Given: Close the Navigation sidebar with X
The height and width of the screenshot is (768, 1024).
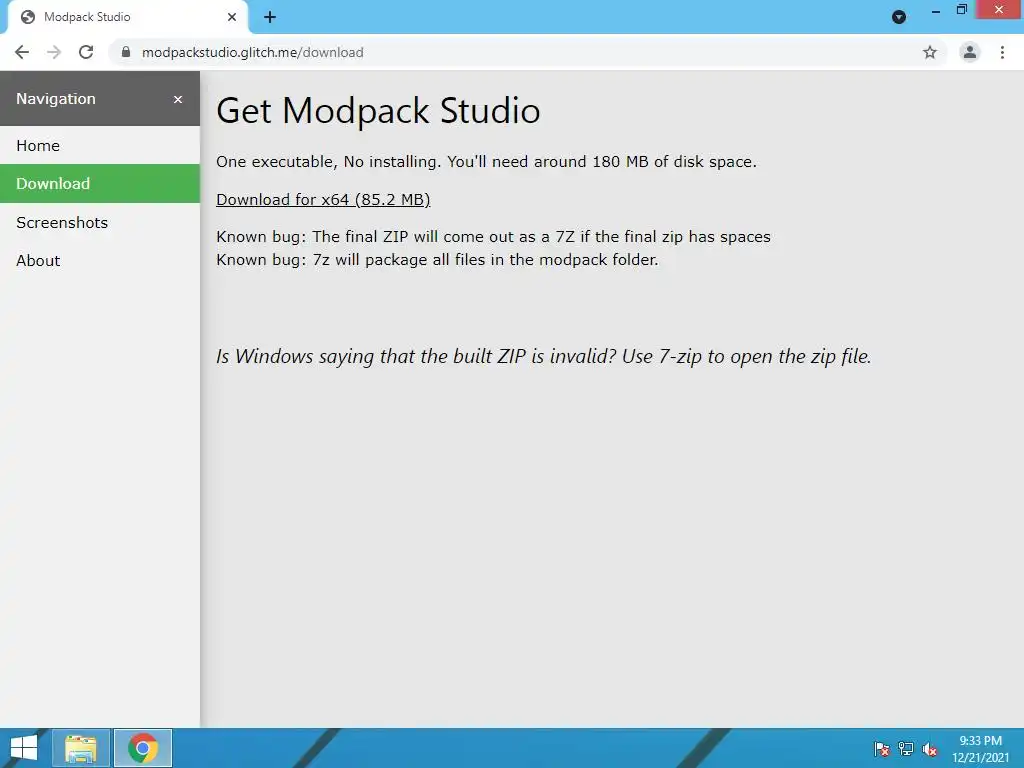Looking at the screenshot, I should point(178,99).
